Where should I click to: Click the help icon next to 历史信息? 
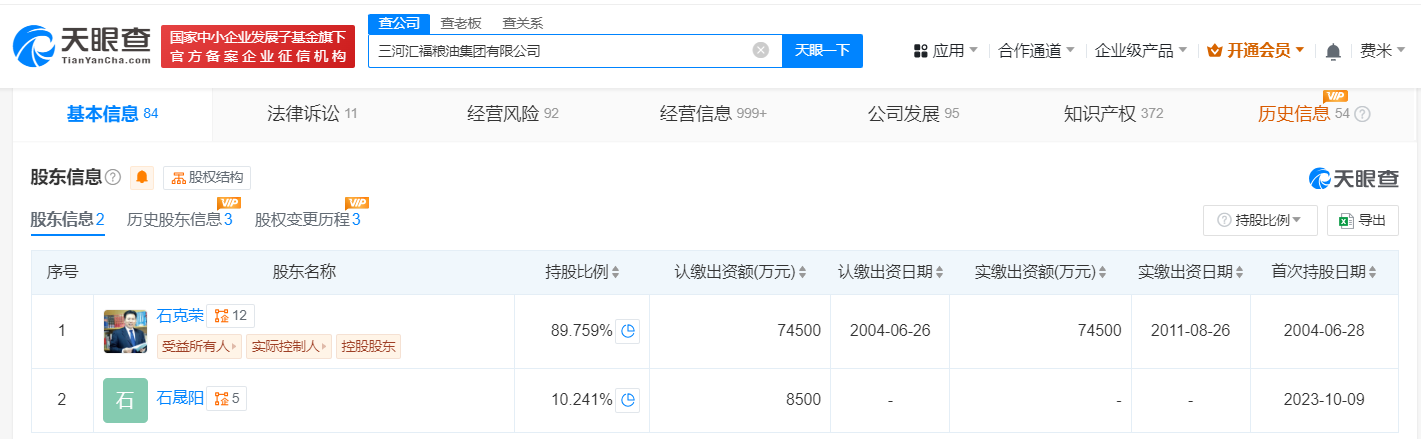click(1362, 114)
